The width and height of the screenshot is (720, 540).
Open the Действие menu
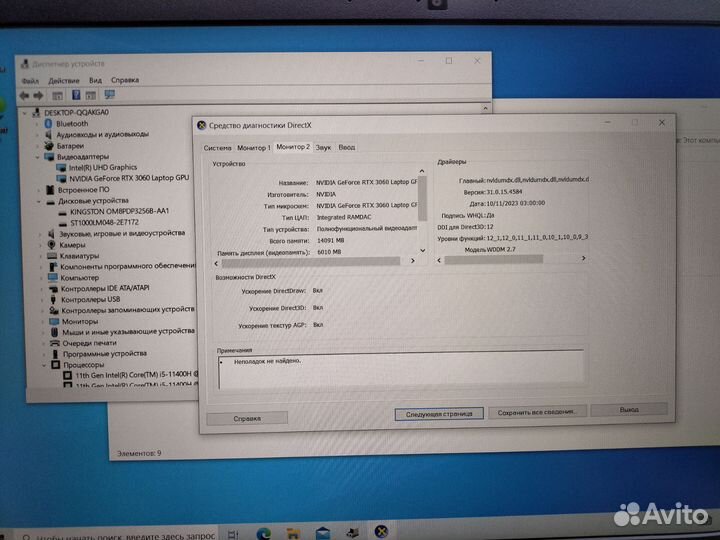(x=64, y=80)
